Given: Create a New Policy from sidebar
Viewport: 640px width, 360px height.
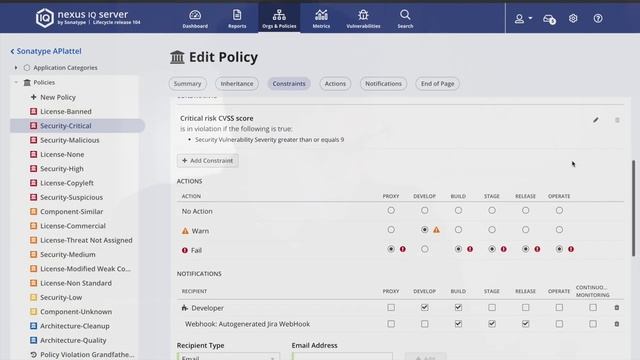Looking at the screenshot, I should 58,97.
